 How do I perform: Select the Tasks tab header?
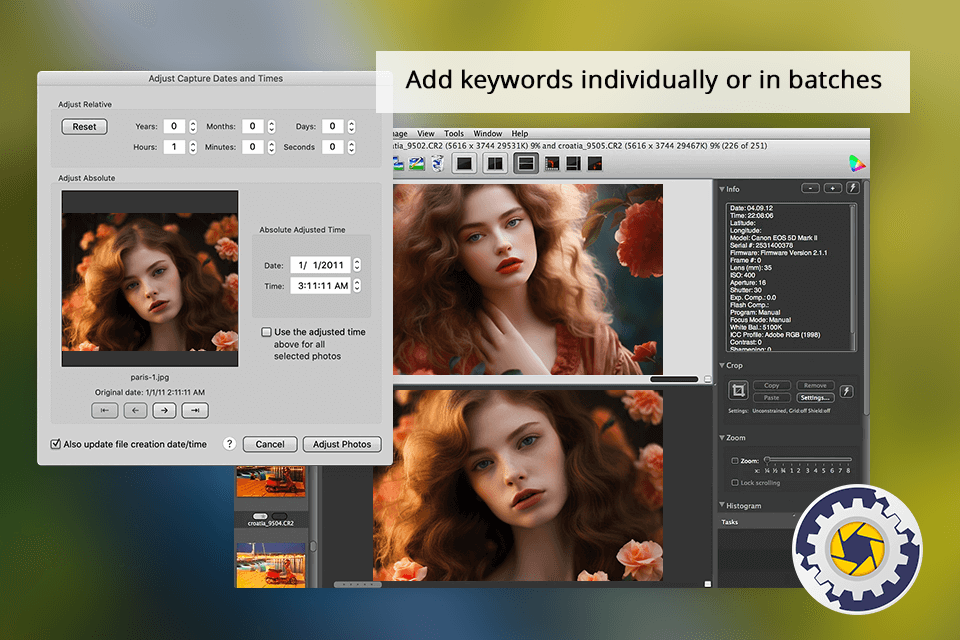point(730,522)
